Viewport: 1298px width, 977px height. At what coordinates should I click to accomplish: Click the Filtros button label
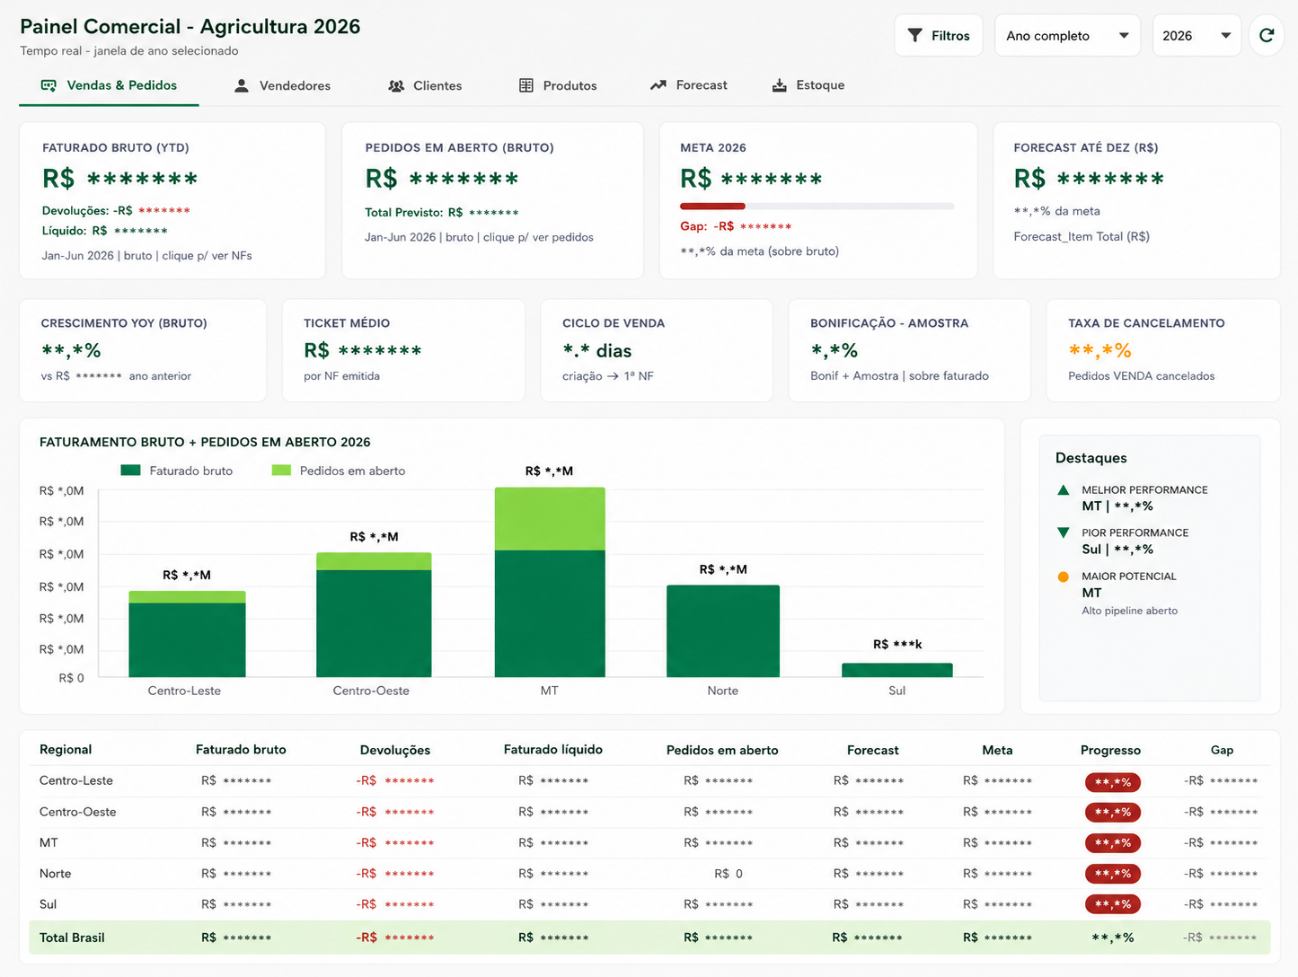click(950, 35)
